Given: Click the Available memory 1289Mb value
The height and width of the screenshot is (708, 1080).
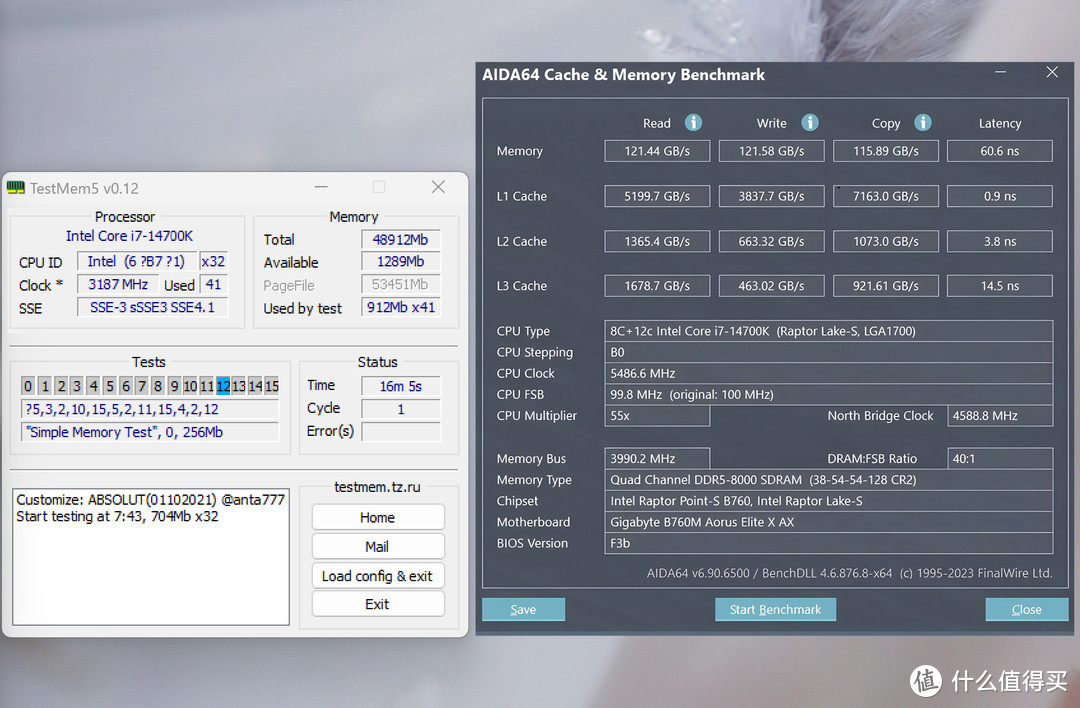Looking at the screenshot, I should coord(400,262).
